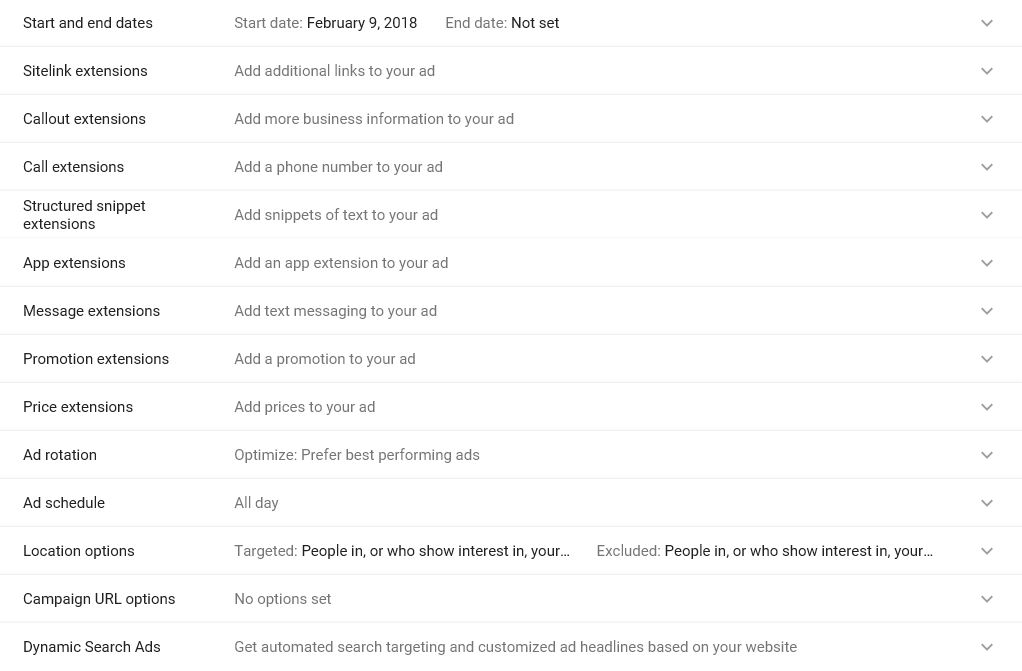Open the Ad rotation setting label
Viewport: 1022px width, 671px height.
click(x=60, y=455)
